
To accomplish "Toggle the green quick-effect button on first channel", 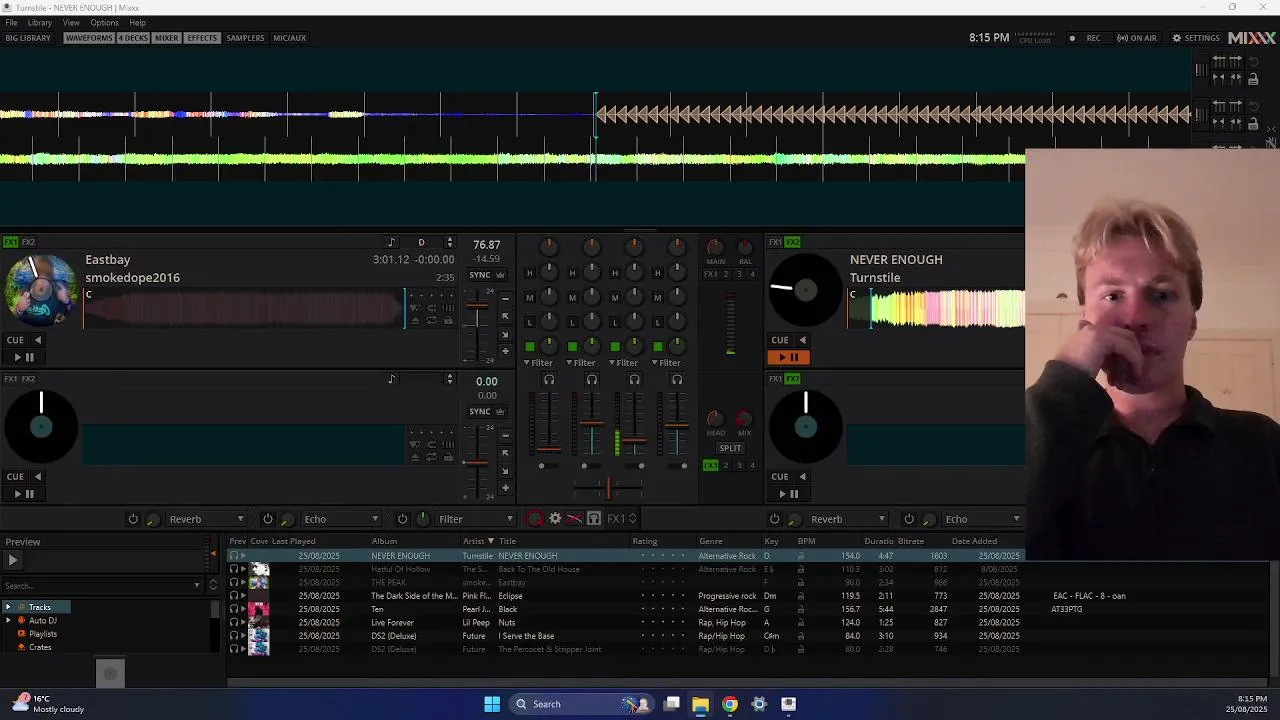I will point(530,346).
